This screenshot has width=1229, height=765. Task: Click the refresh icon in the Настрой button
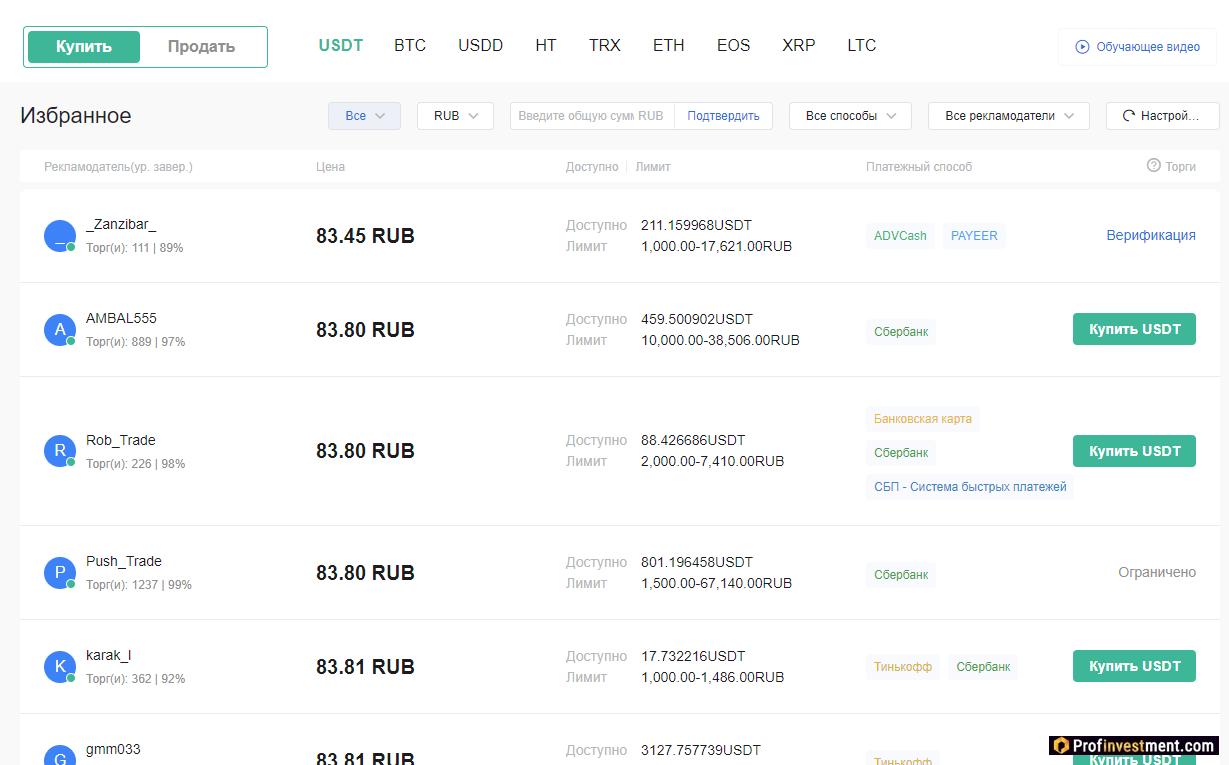[x=1129, y=116]
